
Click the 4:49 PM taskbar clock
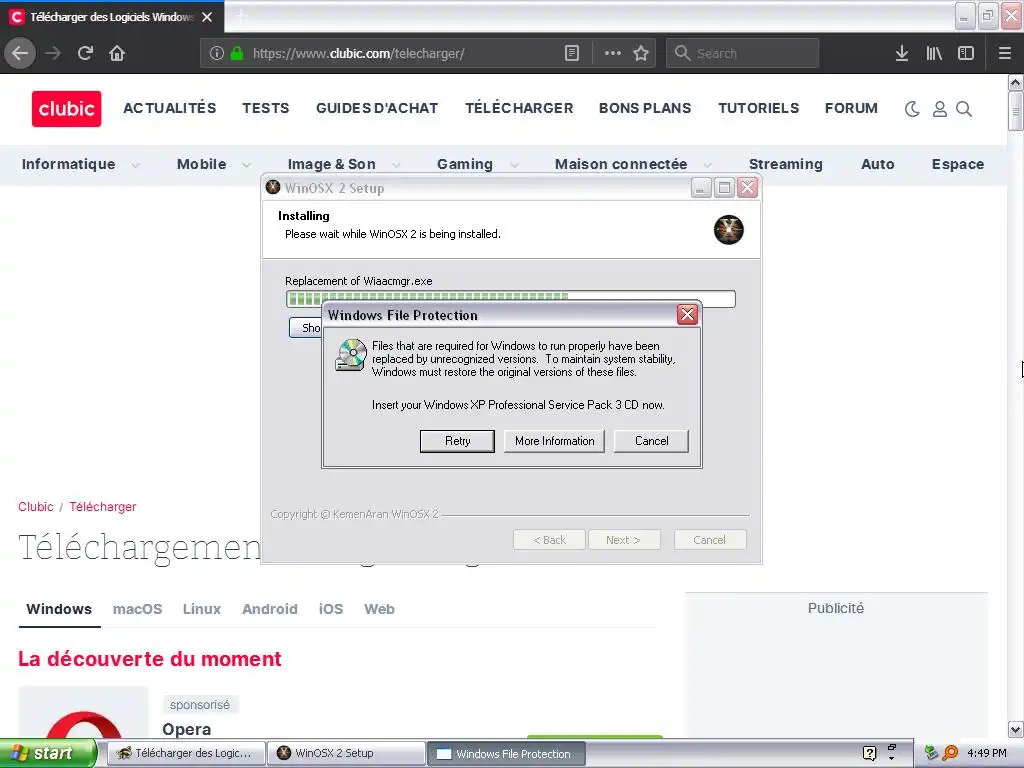click(987, 753)
